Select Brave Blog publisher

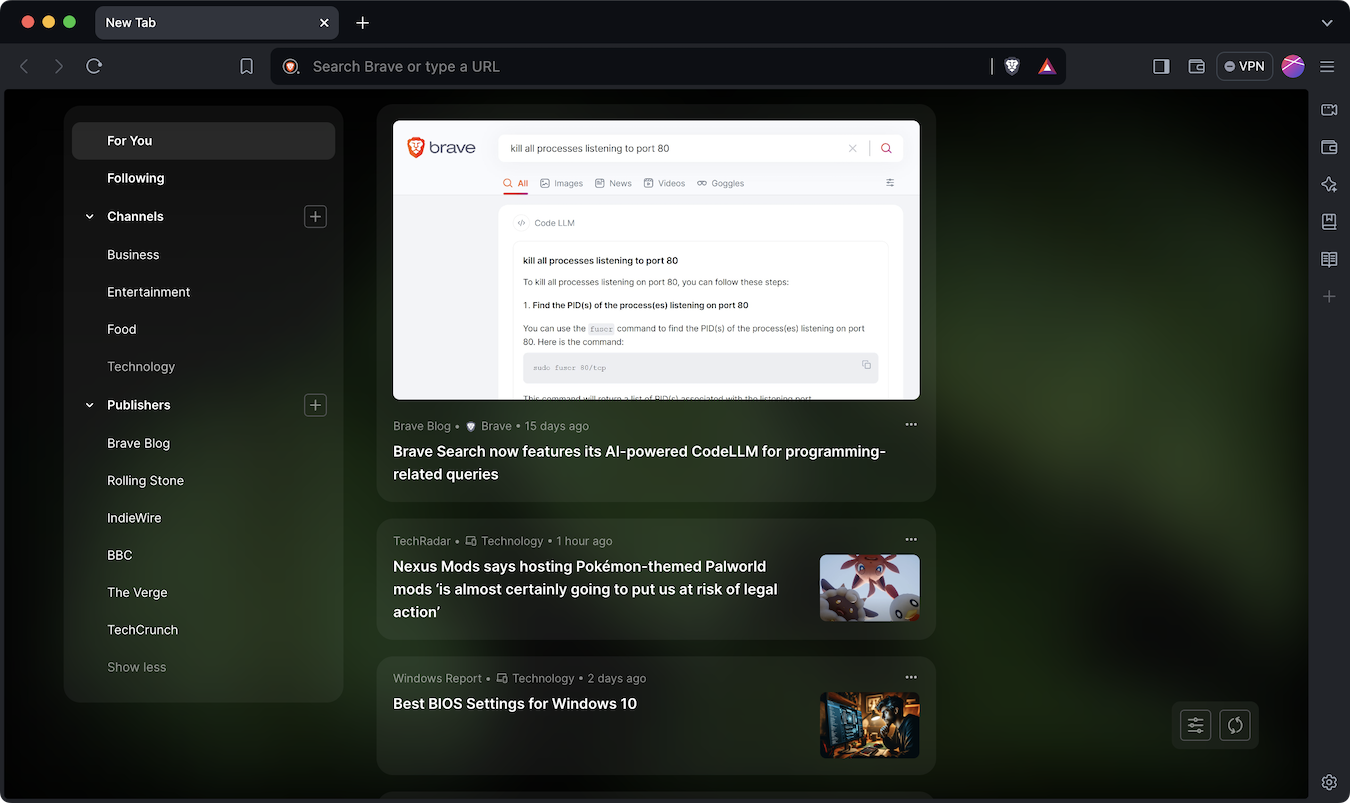(x=138, y=443)
